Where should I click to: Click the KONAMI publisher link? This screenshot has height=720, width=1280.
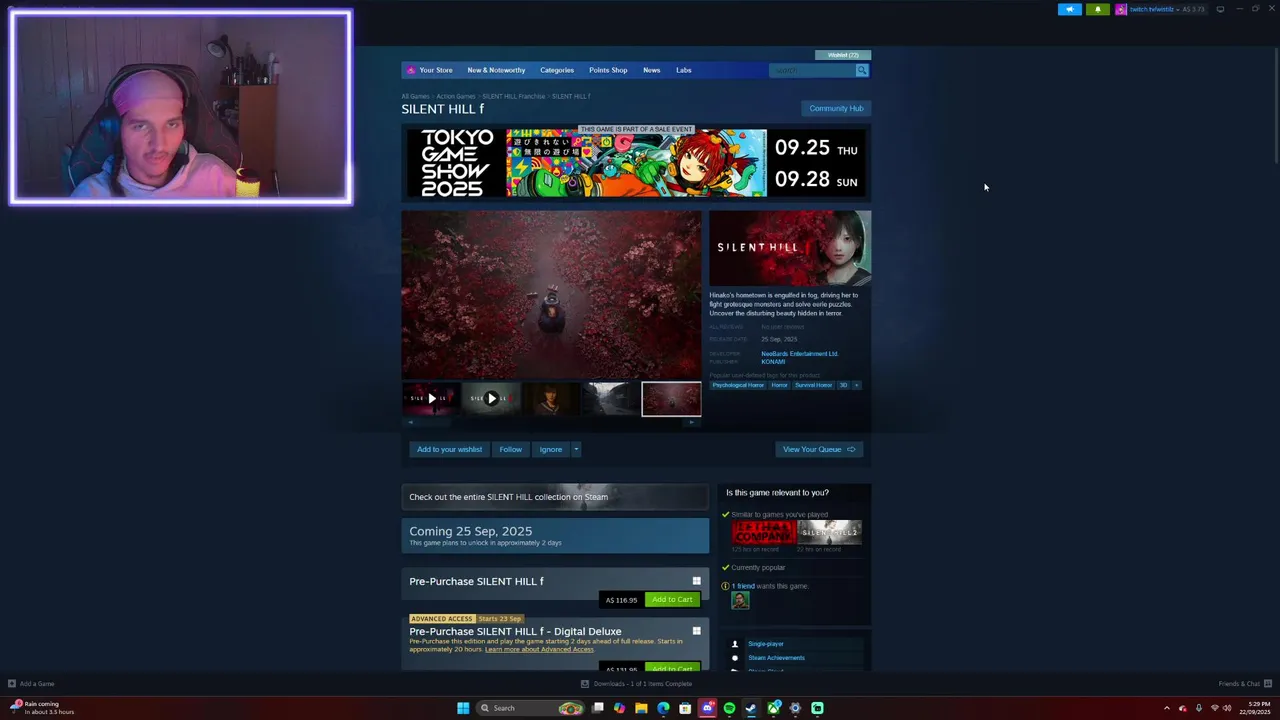[x=773, y=361]
